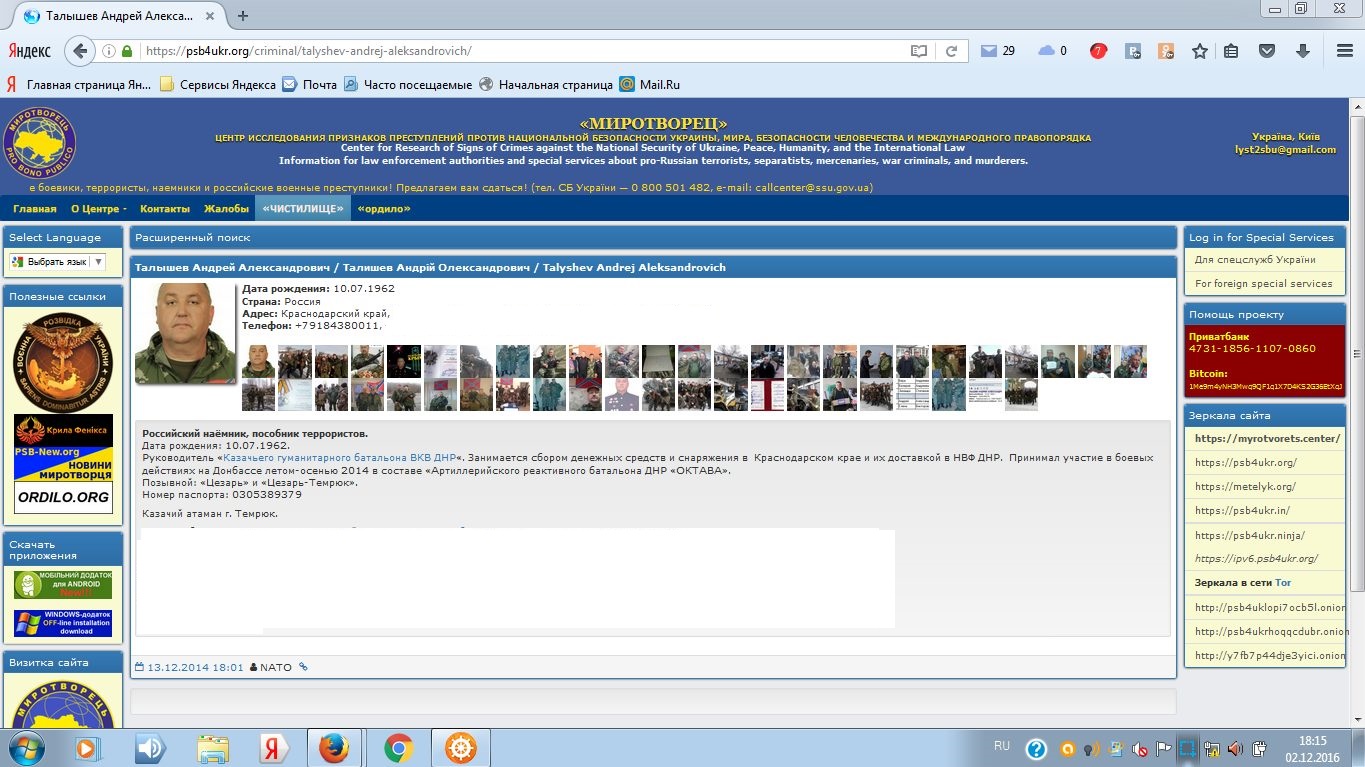1365x767 pixels.
Task: Click For foreign special services link
Action: click(x=1263, y=284)
